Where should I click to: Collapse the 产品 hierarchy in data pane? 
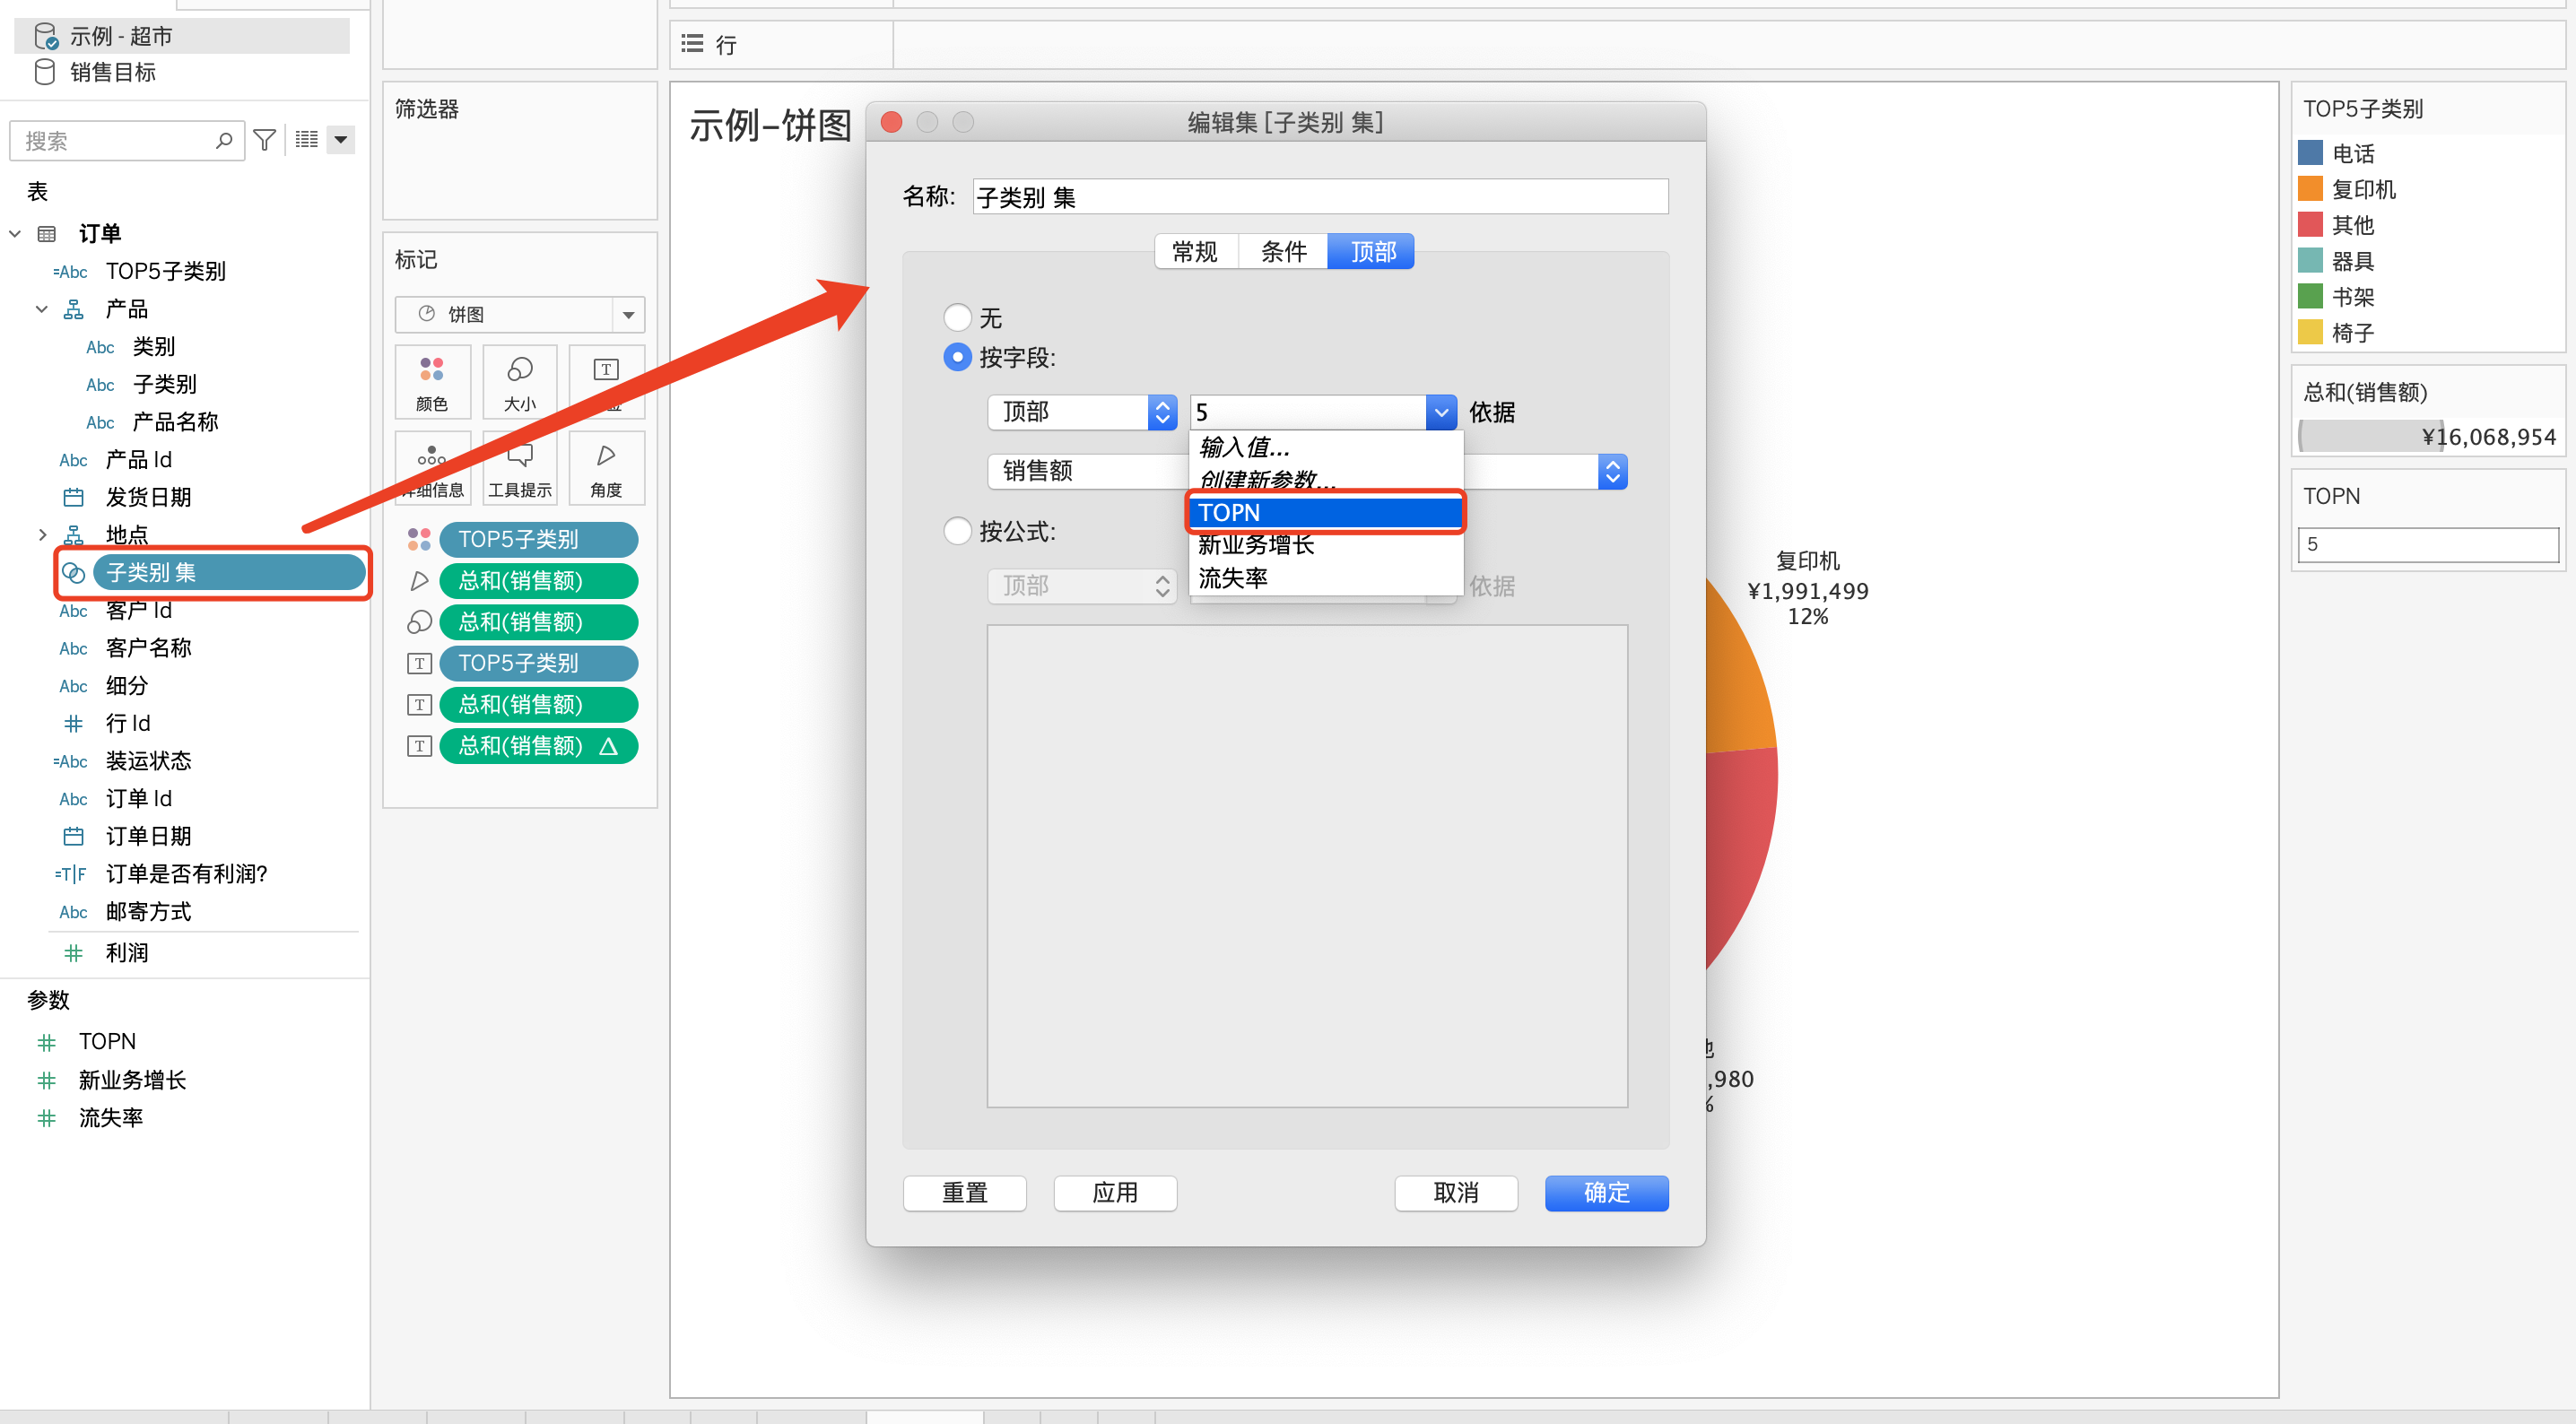pyautogui.click(x=42, y=309)
